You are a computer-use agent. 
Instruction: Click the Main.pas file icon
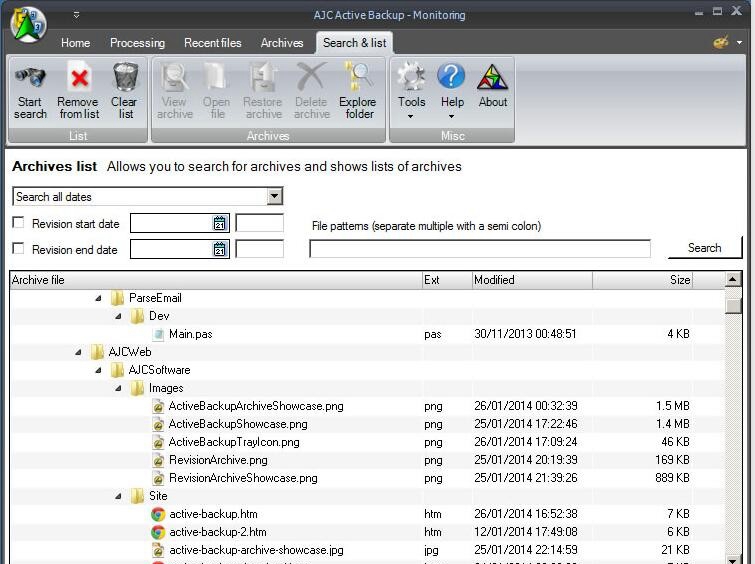pos(158,334)
